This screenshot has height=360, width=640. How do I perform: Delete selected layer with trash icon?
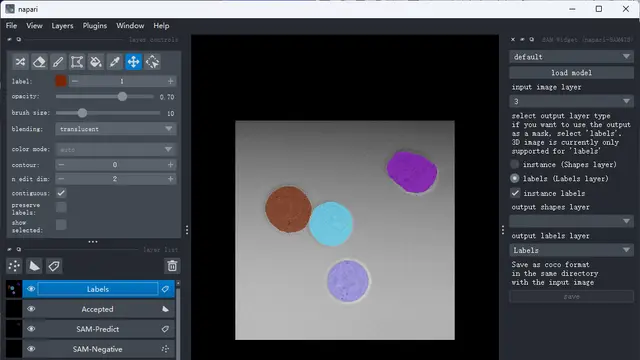click(x=172, y=266)
